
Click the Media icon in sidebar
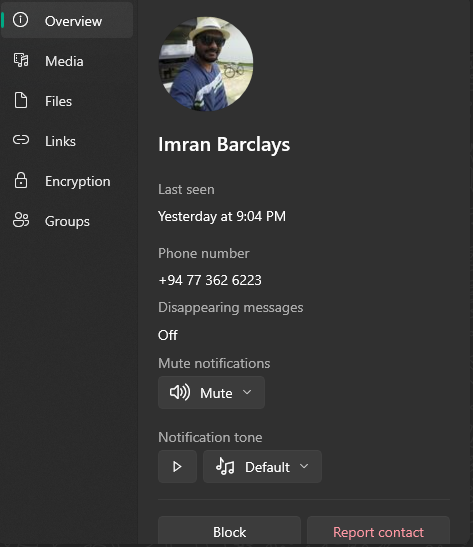21,60
